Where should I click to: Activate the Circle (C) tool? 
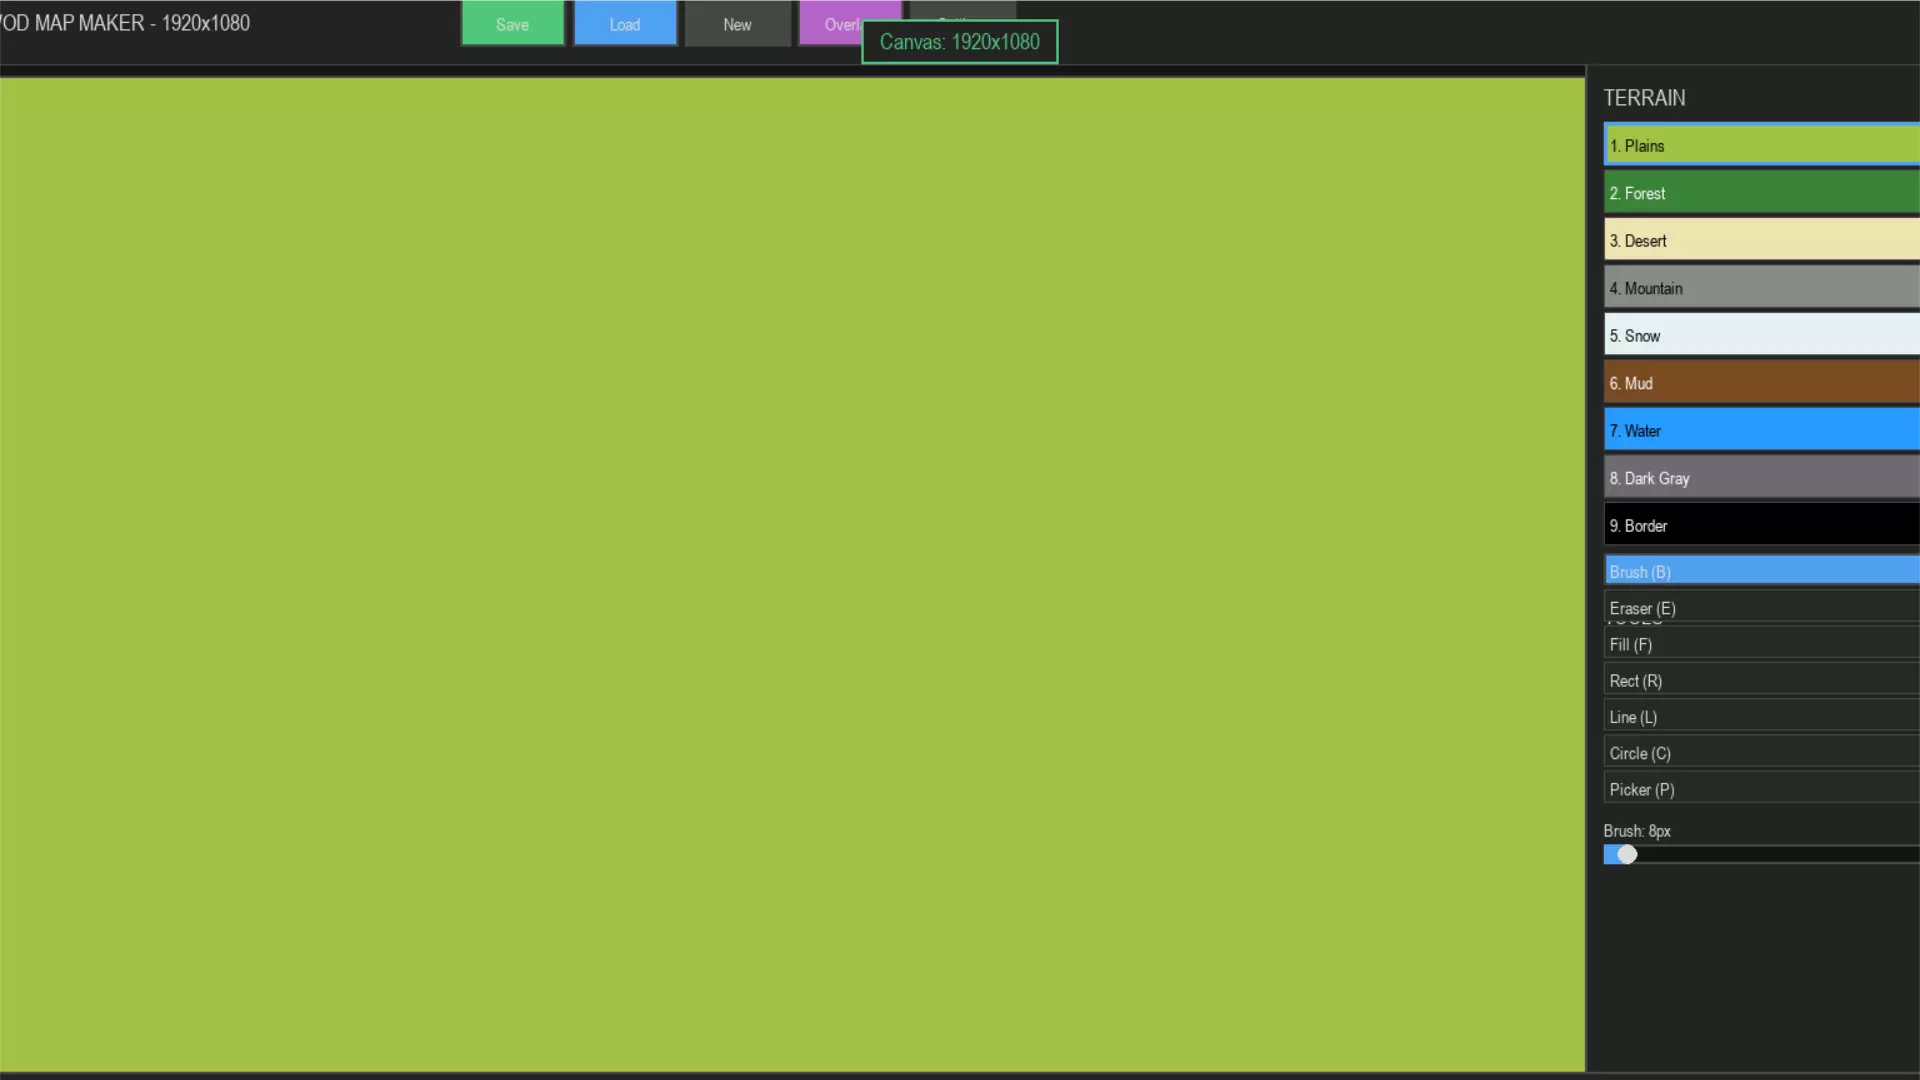(1760, 752)
